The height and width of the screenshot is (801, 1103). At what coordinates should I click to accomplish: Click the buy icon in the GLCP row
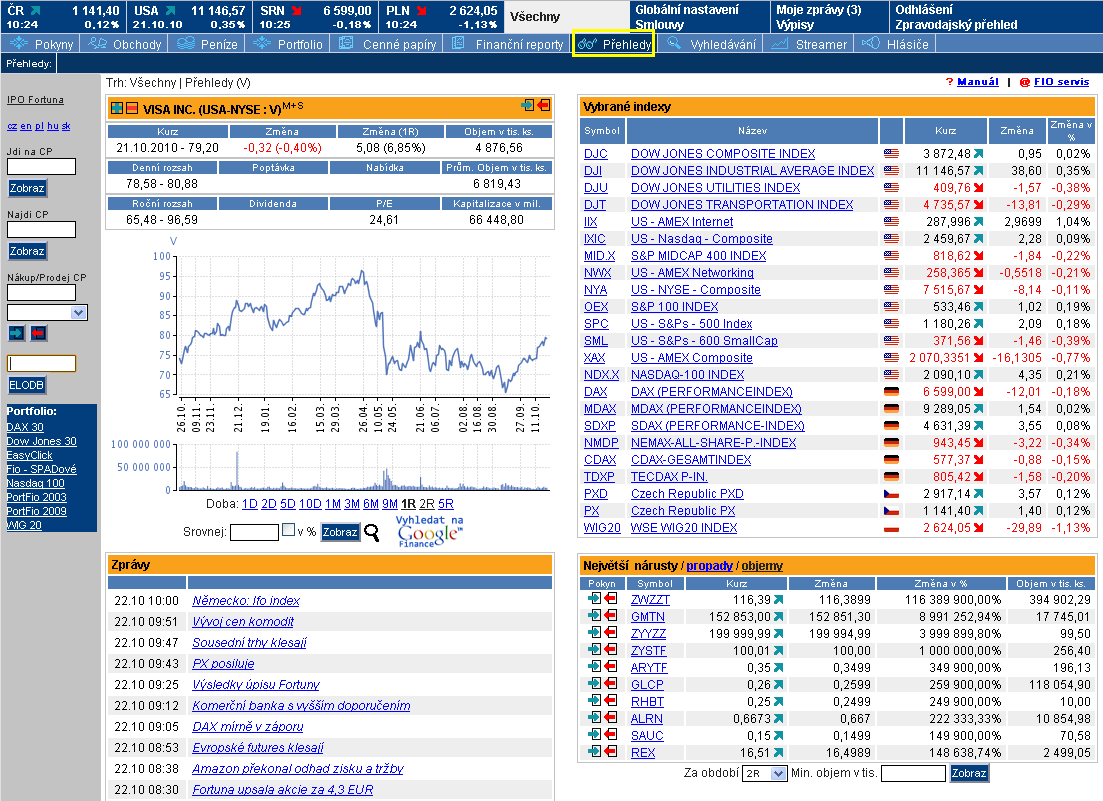[x=594, y=684]
